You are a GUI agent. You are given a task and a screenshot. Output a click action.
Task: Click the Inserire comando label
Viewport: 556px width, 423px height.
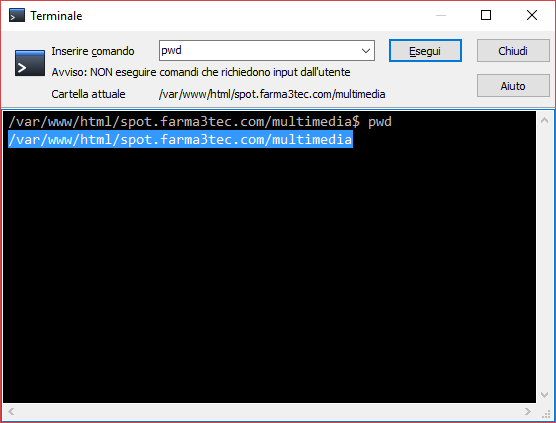[x=93, y=51]
